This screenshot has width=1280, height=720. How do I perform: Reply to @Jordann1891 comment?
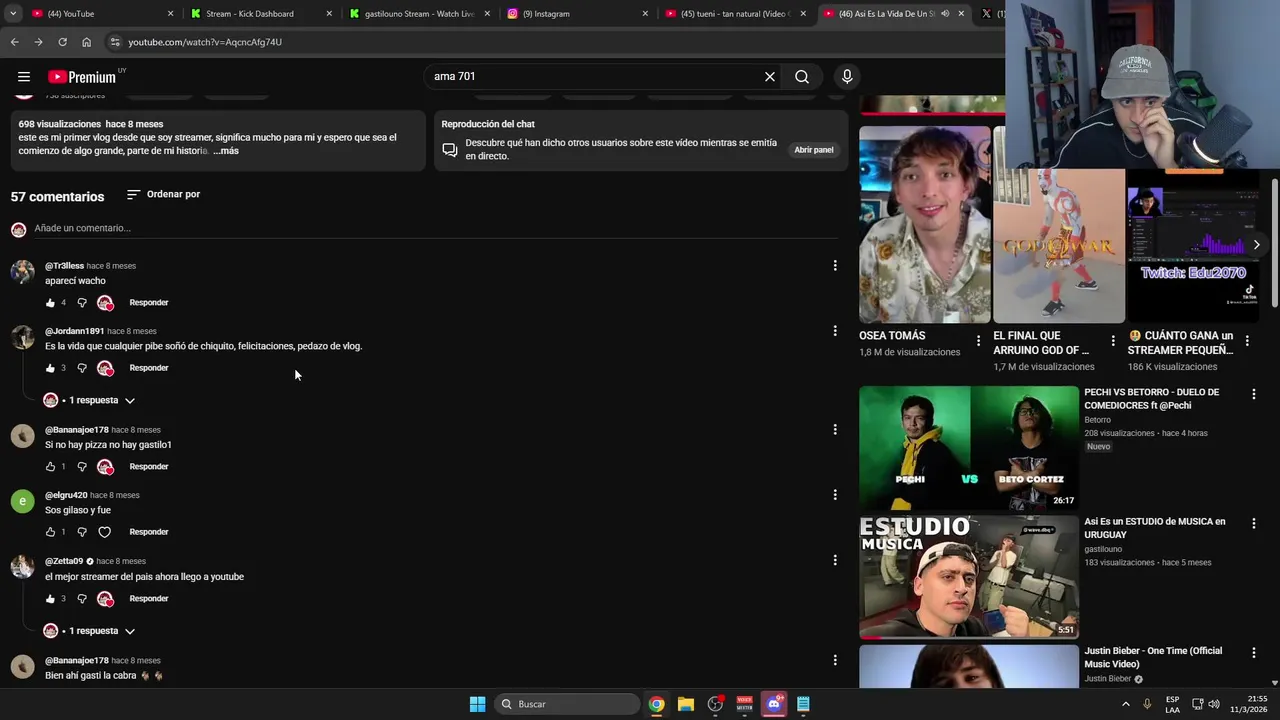[x=149, y=368]
